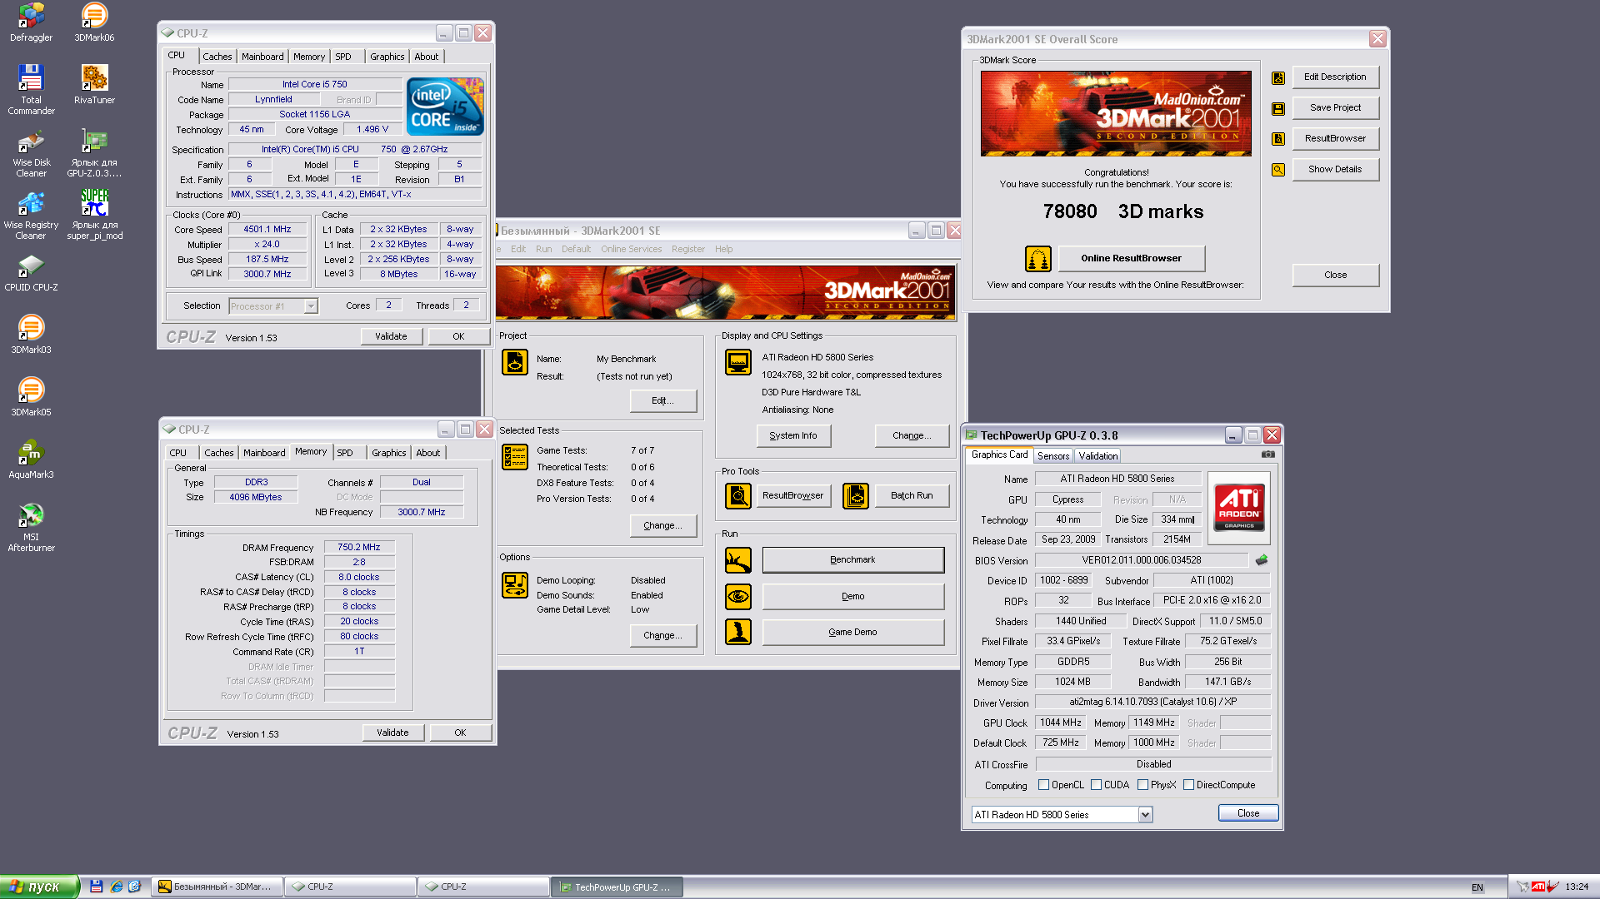Click the Windows Start button
The height and width of the screenshot is (899, 1600).
tap(39, 887)
